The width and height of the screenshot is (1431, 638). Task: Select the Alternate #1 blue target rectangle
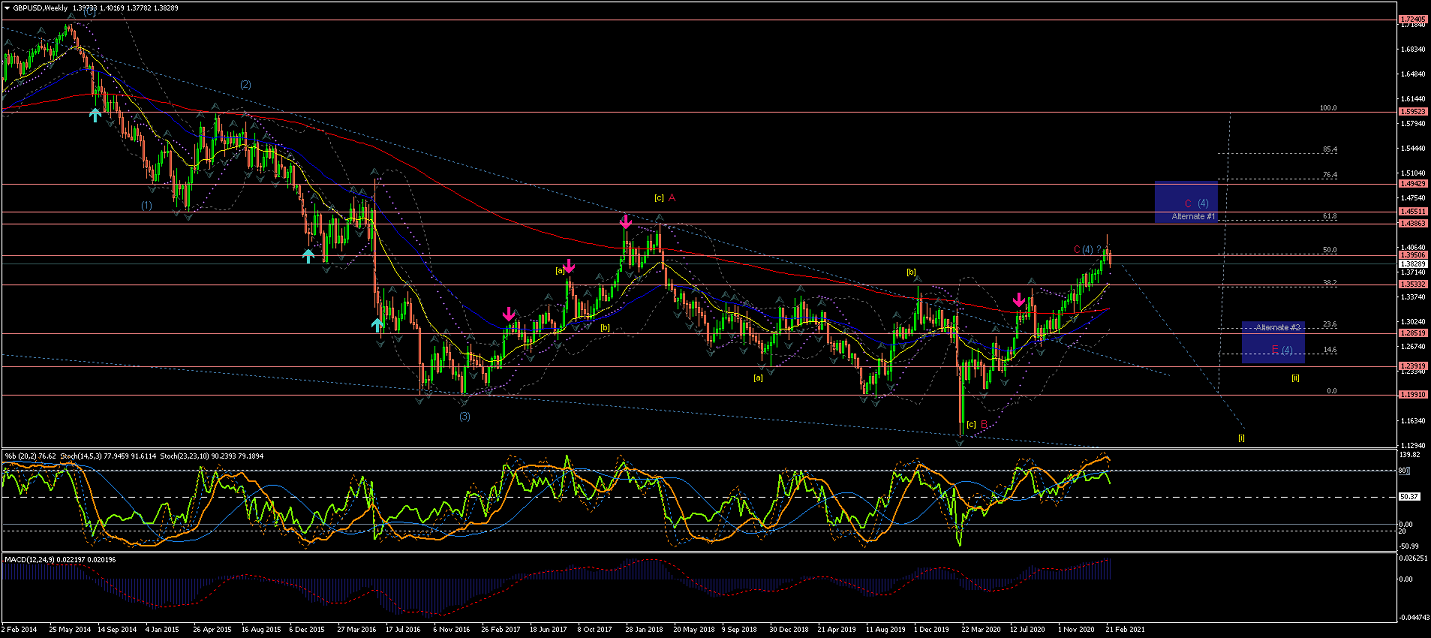pyautogui.click(x=1185, y=202)
